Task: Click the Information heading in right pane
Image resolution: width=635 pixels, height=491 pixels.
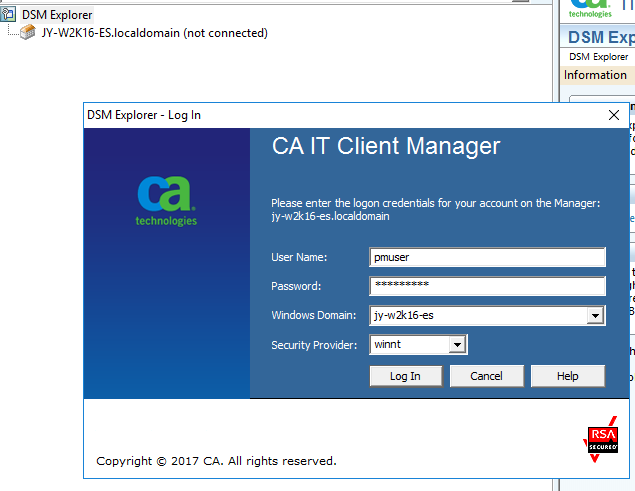Action: click(x=595, y=75)
